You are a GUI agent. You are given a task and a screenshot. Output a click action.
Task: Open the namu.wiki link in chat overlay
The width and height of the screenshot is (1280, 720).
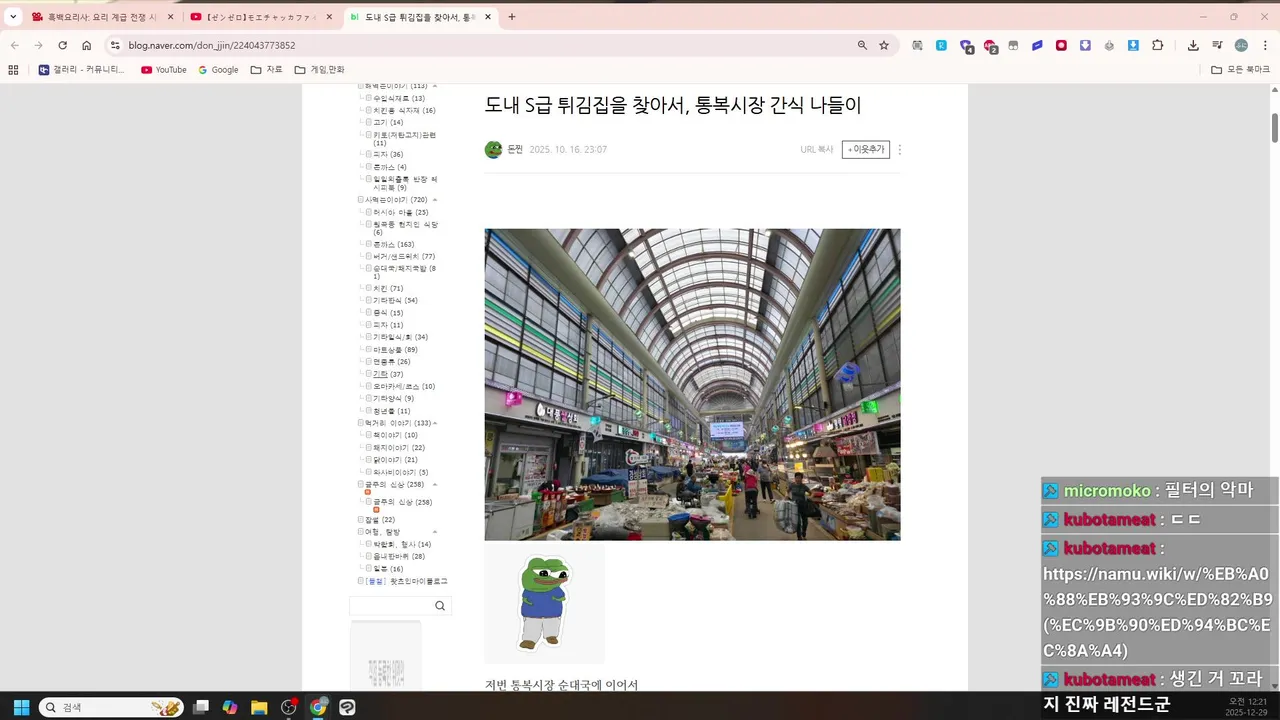1157,612
